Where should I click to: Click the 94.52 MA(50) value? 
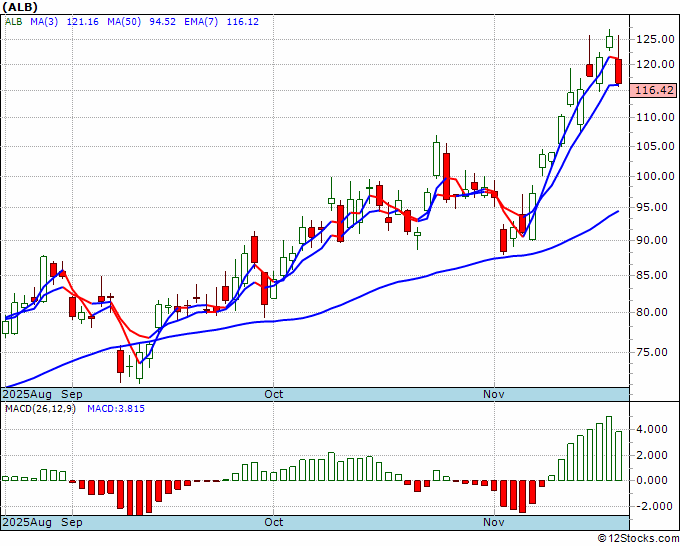pyautogui.click(x=162, y=22)
